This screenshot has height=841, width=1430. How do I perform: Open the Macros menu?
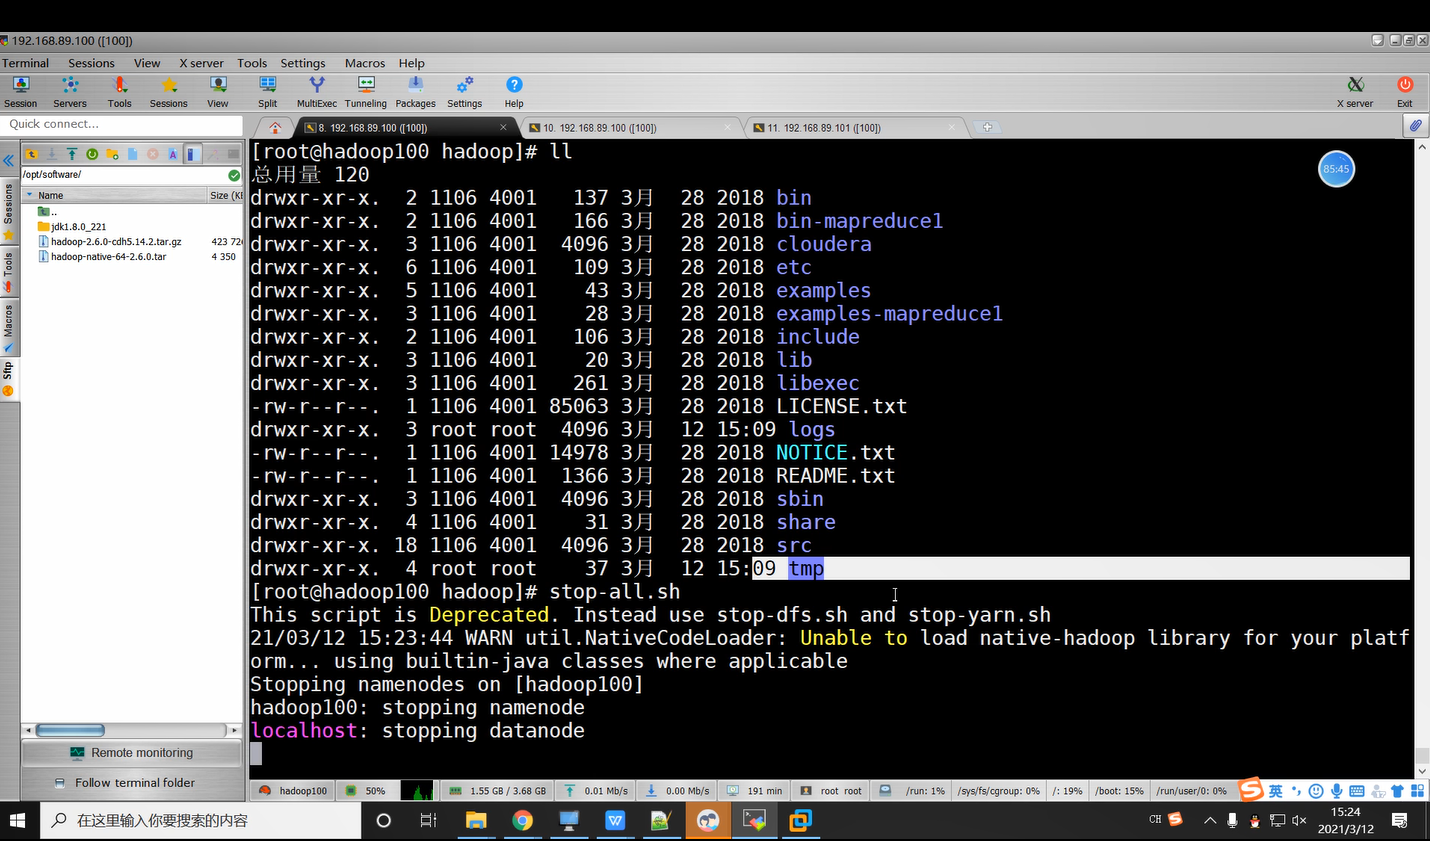(365, 63)
